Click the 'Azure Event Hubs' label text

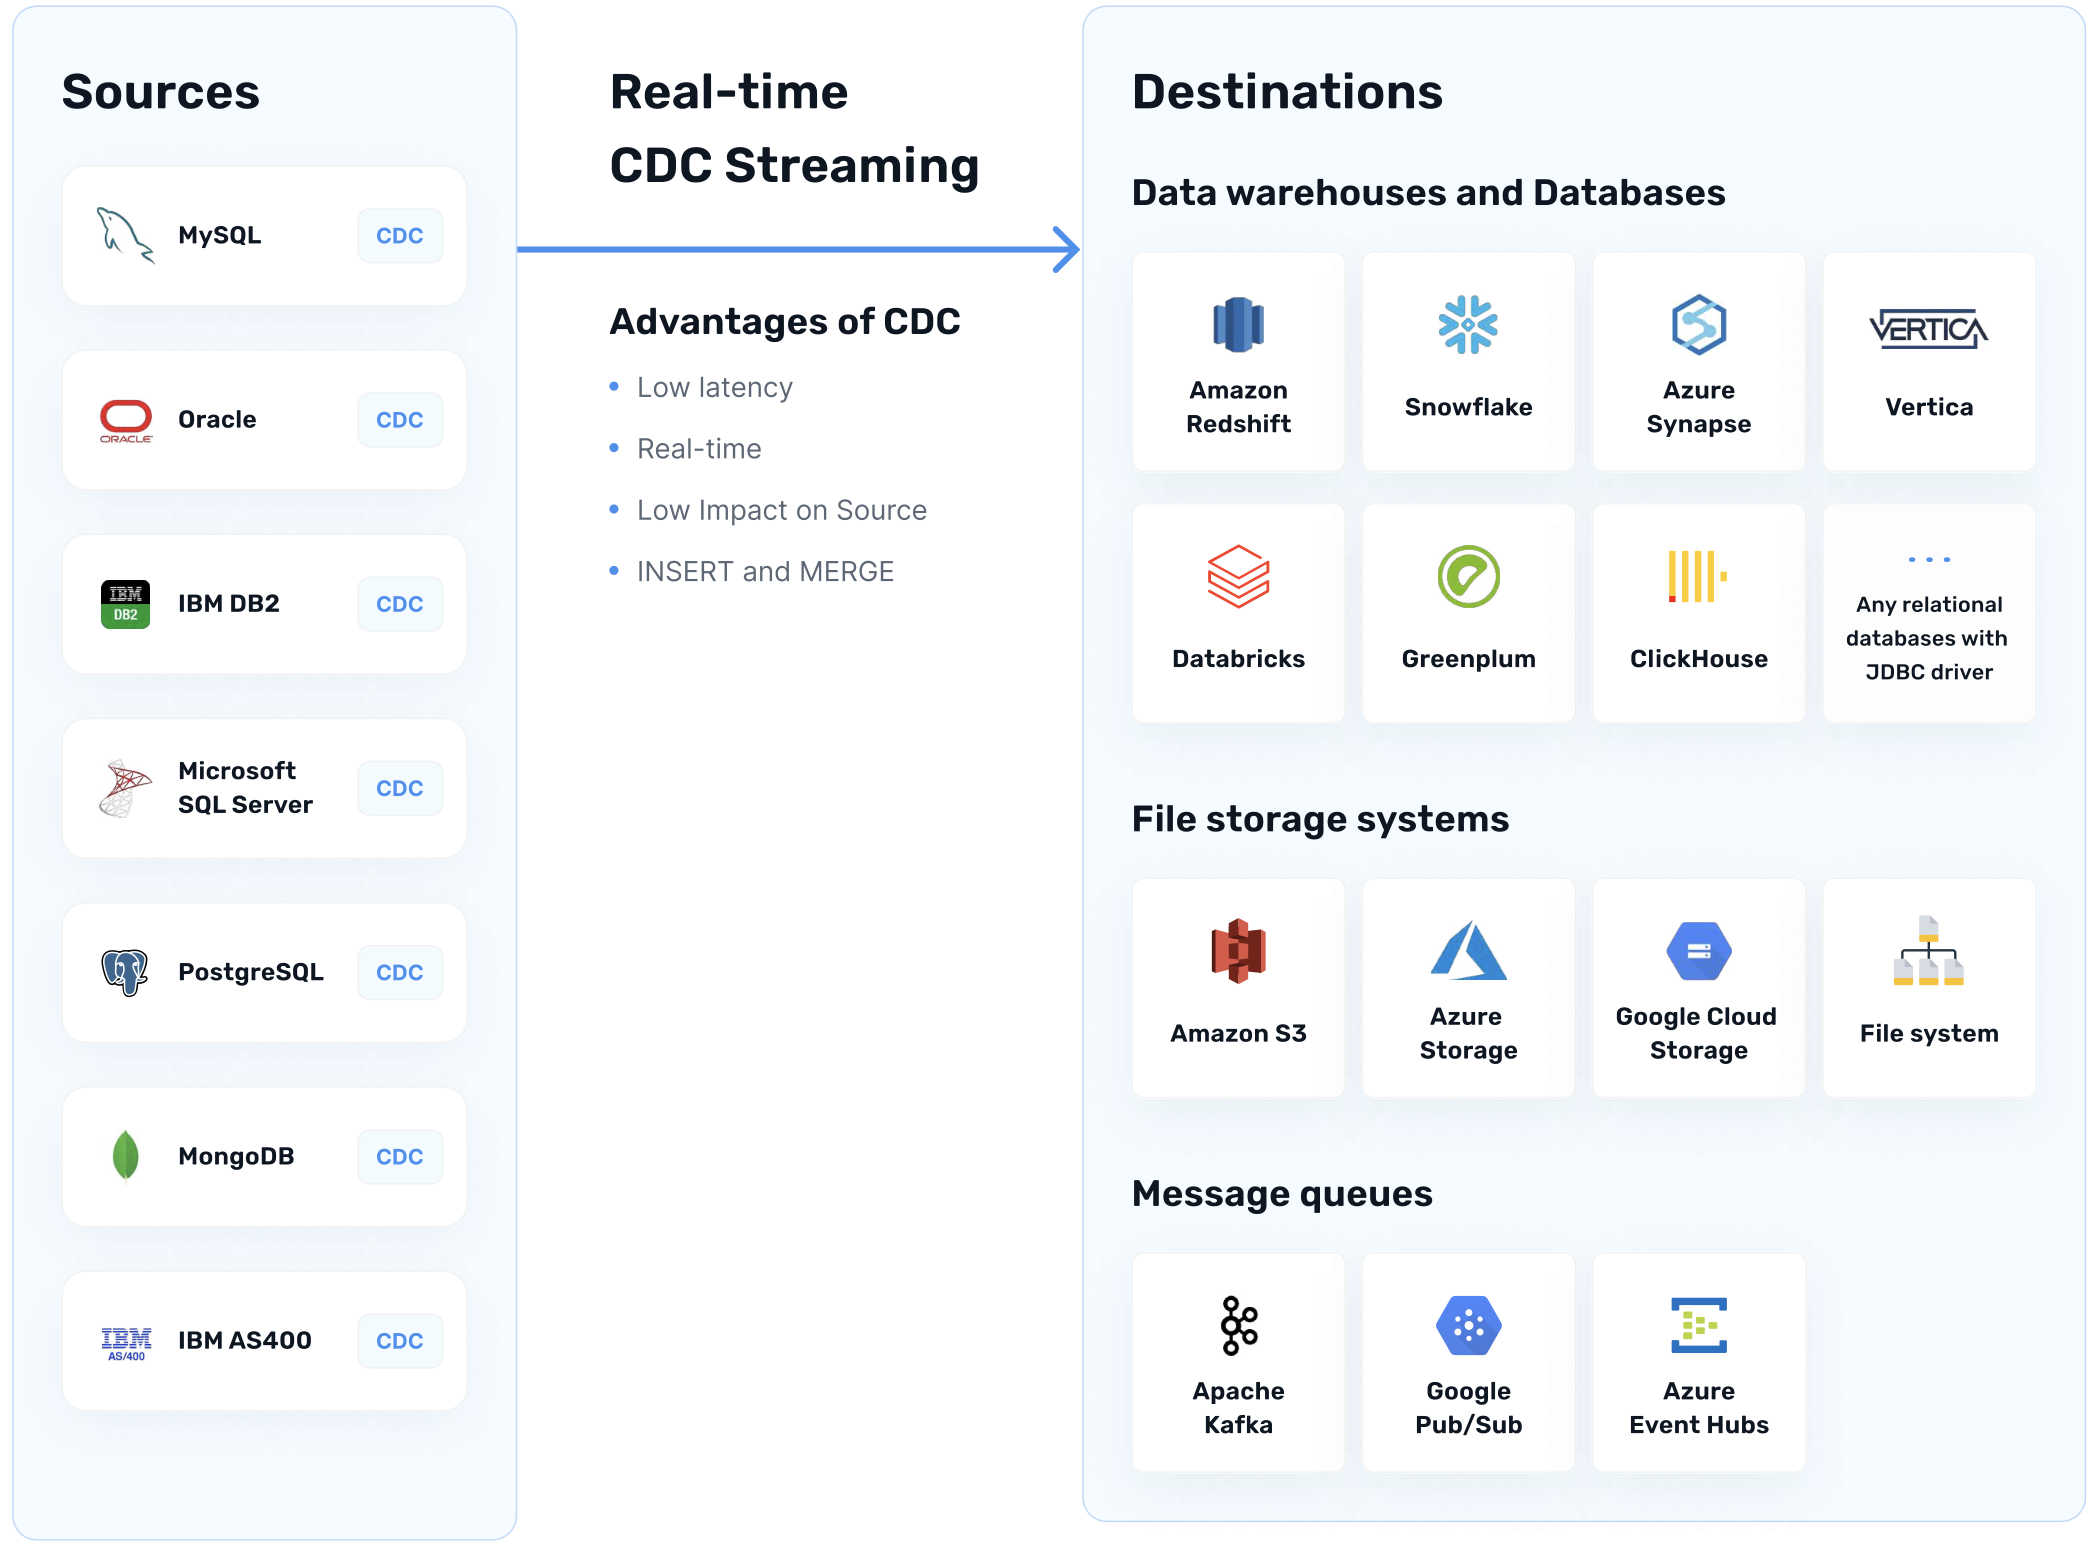(x=1699, y=1408)
